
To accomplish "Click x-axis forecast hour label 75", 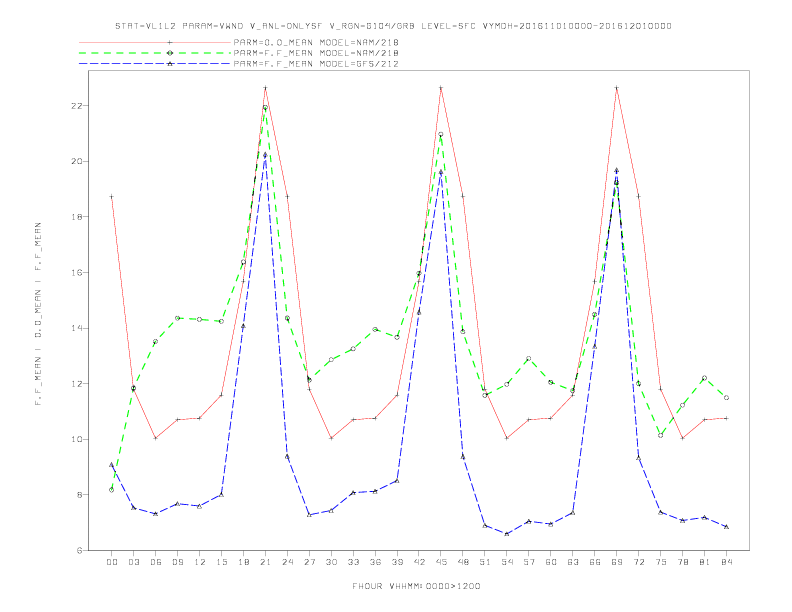I will tap(661, 562).
